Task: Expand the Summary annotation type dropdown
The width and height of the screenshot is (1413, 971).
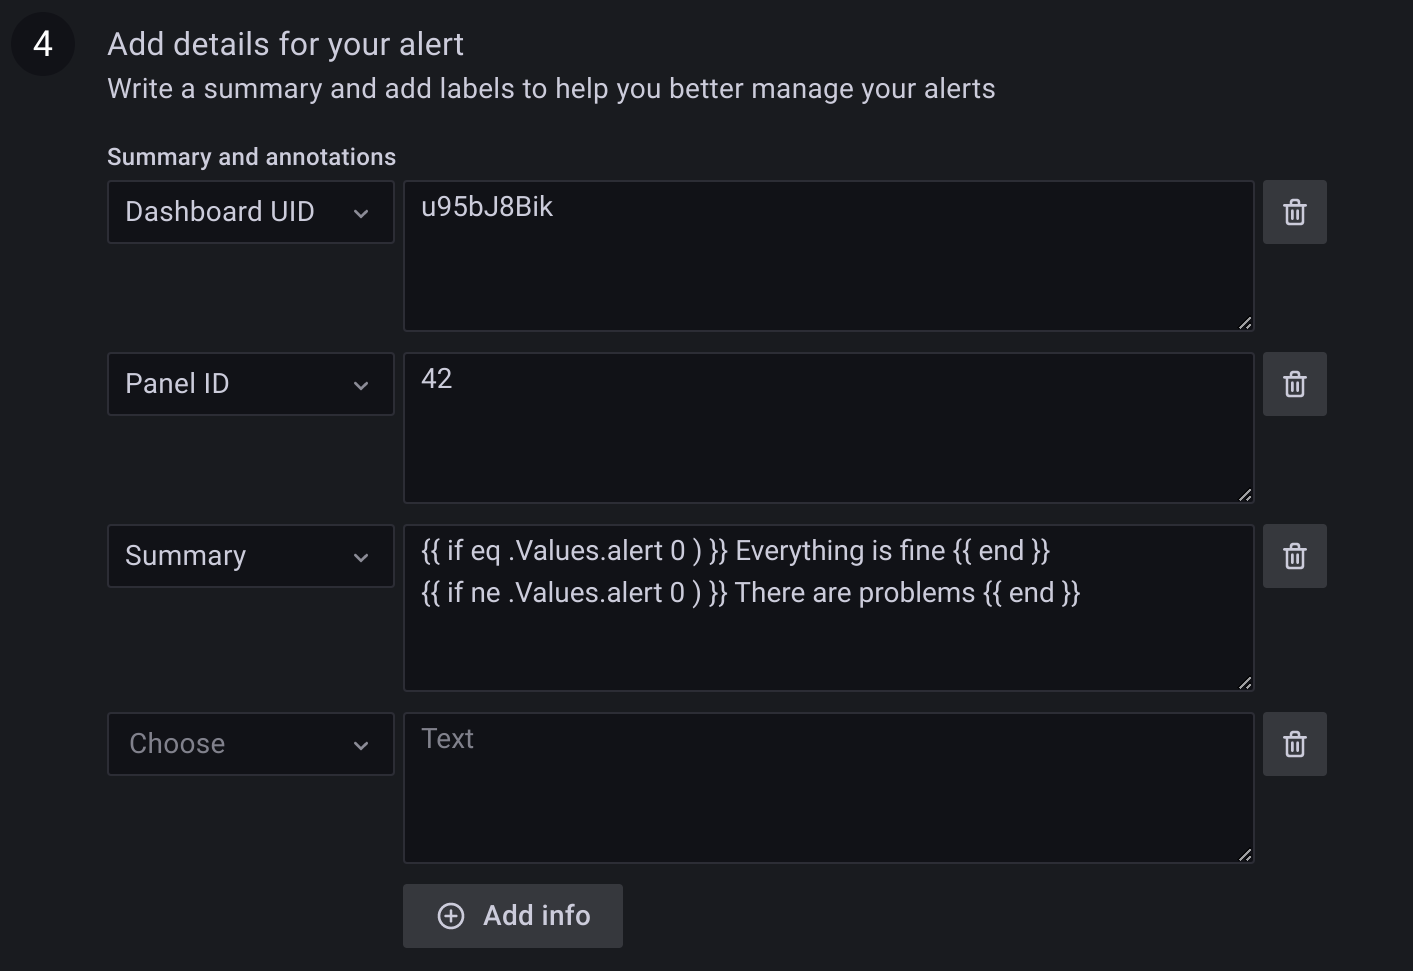Action: [250, 556]
